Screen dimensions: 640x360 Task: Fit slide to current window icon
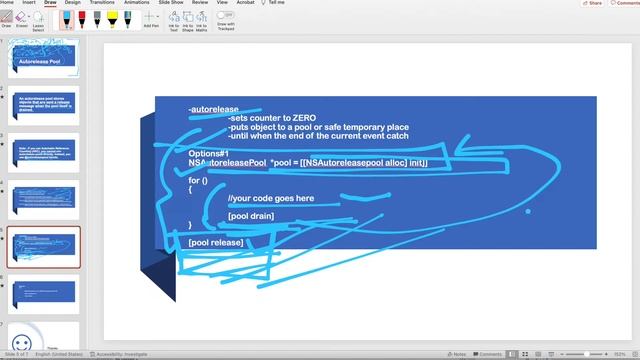coord(635,354)
